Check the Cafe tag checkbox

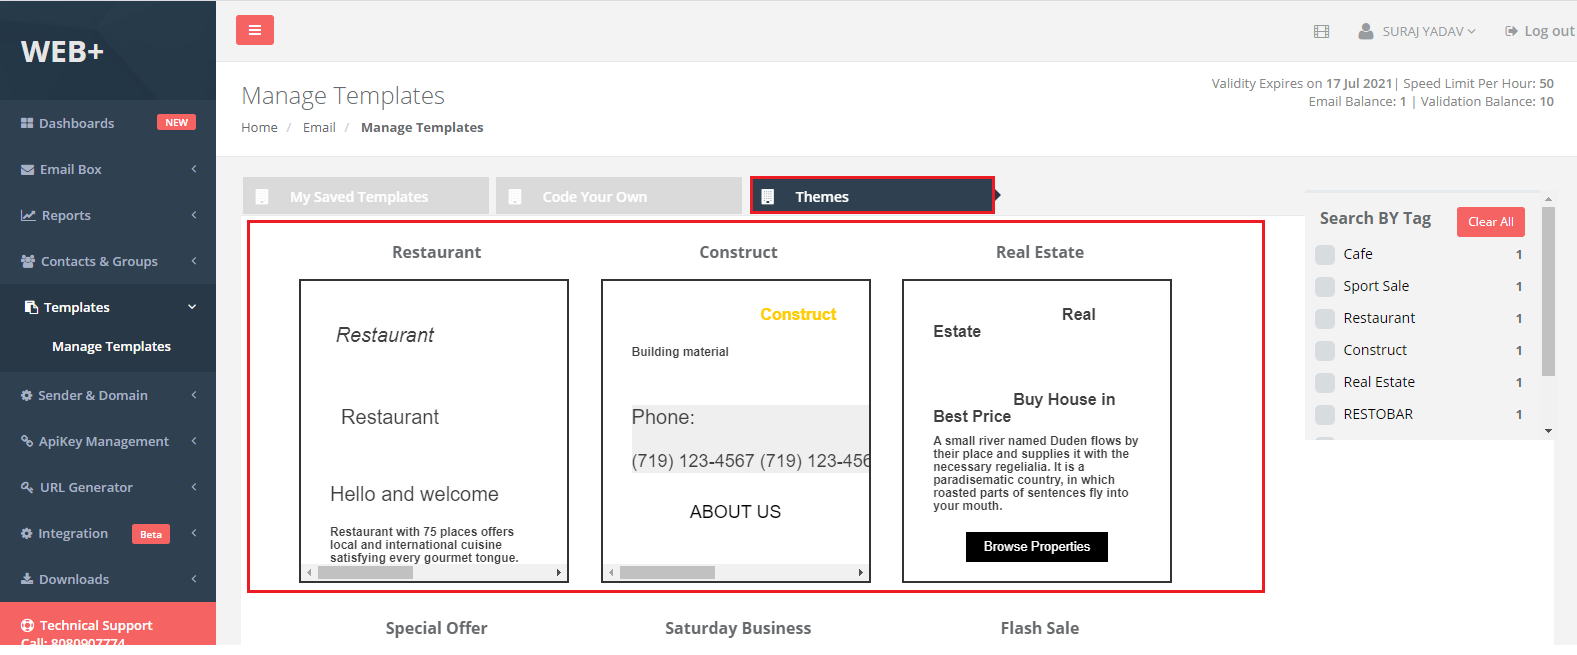pyautogui.click(x=1325, y=255)
